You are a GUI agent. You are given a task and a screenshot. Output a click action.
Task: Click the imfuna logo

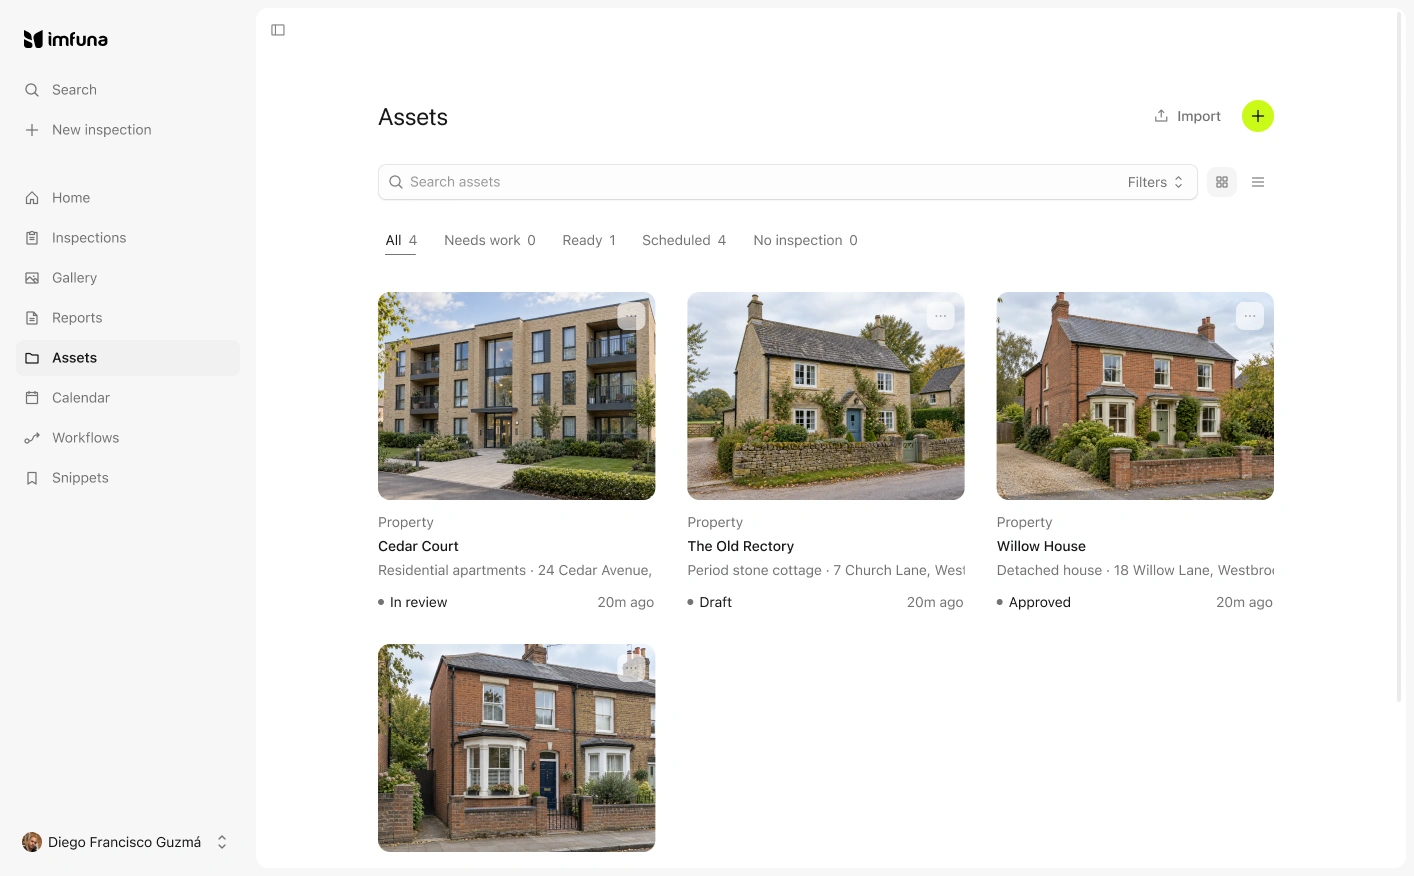tap(66, 39)
